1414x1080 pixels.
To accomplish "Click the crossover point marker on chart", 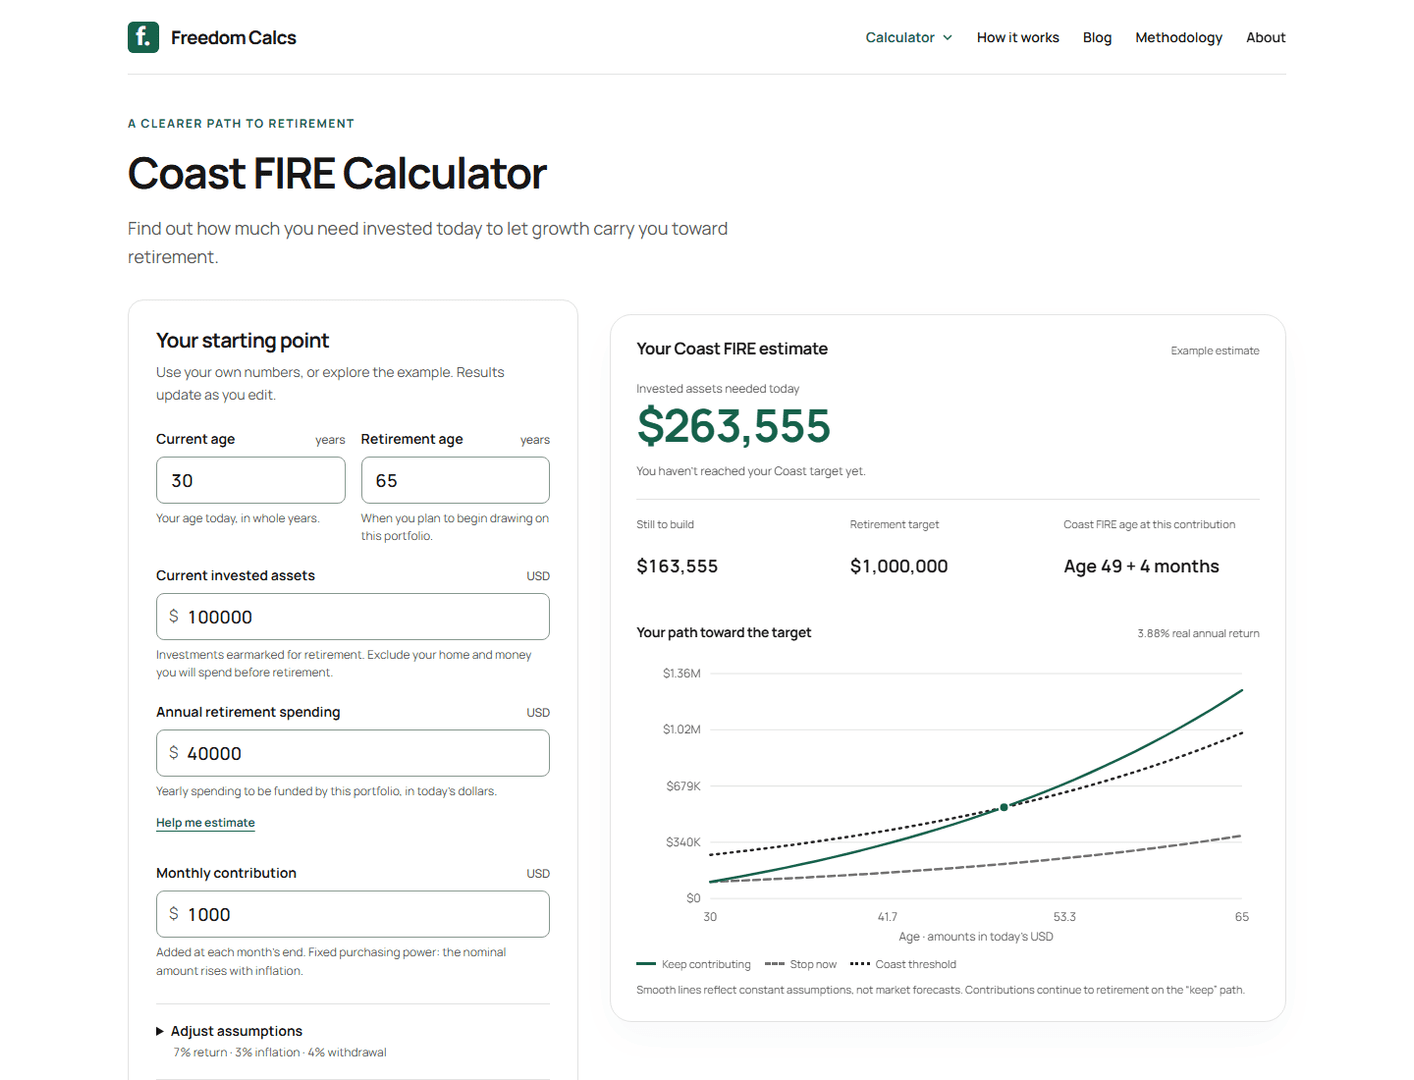I will pos(1004,807).
